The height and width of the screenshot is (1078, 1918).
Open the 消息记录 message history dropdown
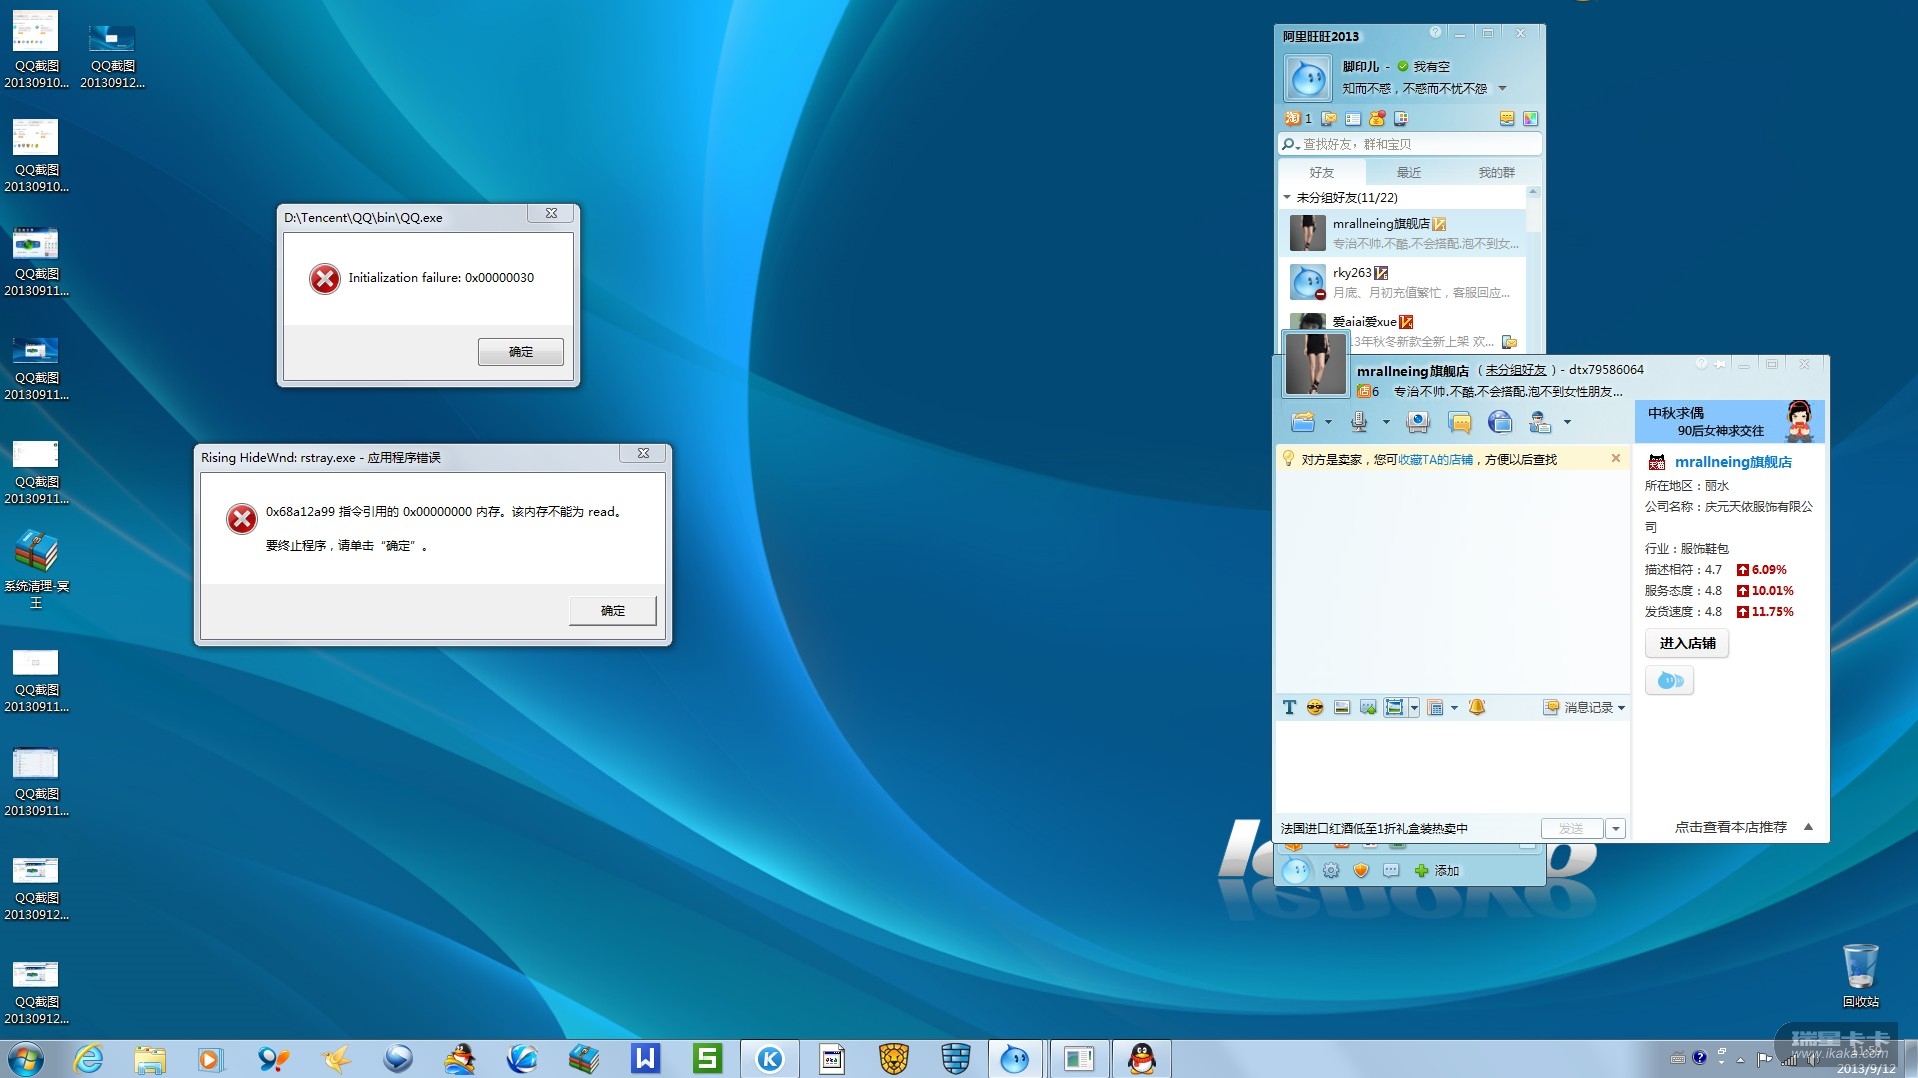[1621, 708]
